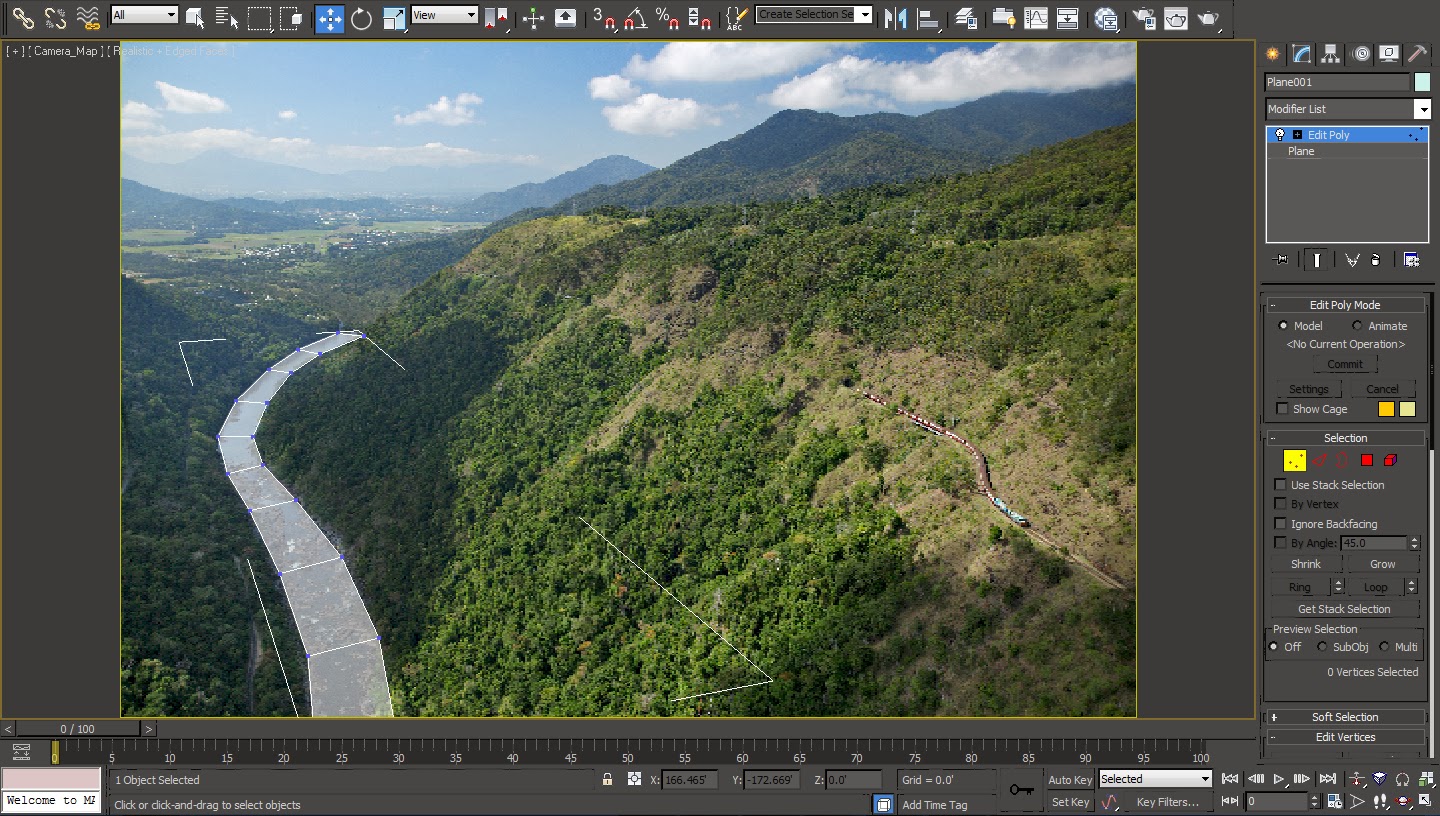Enable the By Vertex checkbox

[1280, 504]
